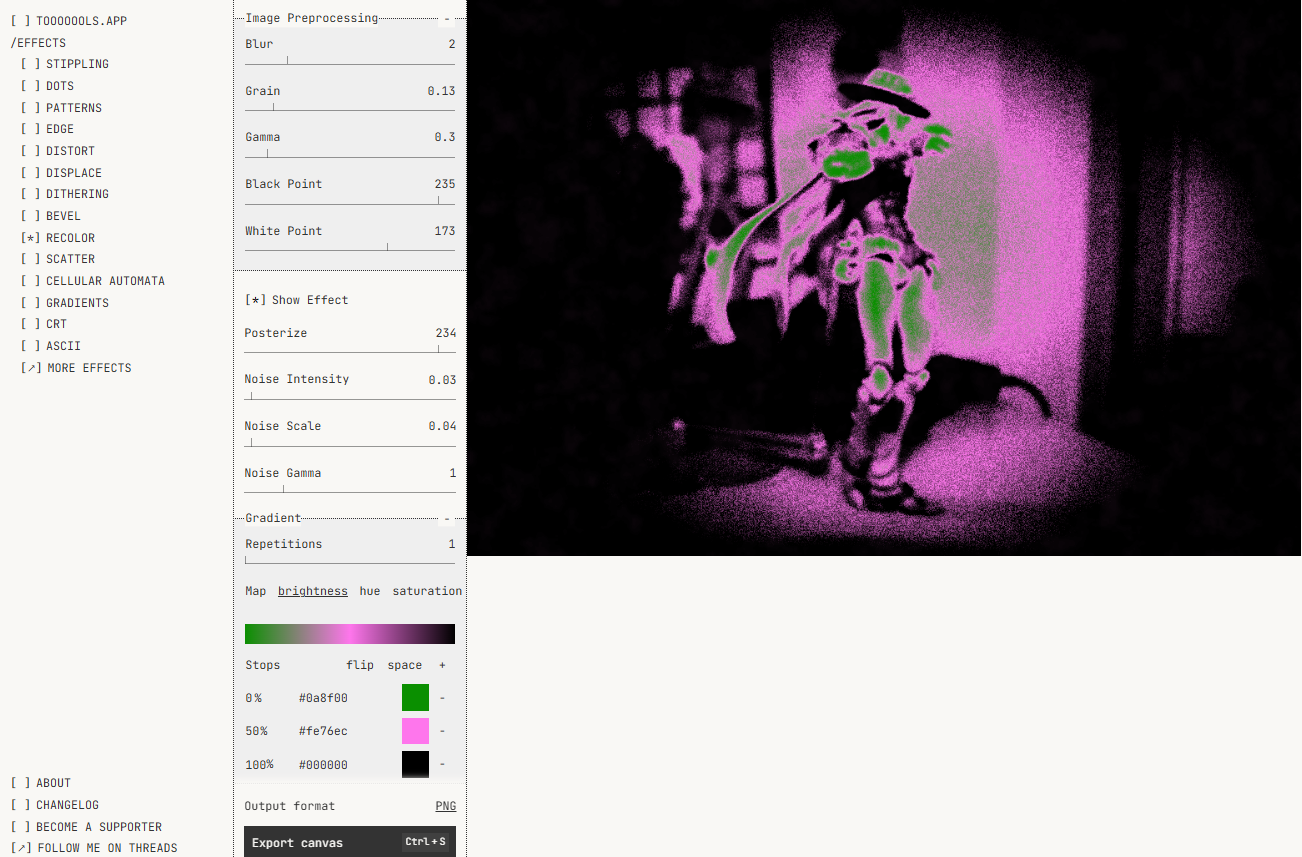Image resolution: width=1302 pixels, height=857 pixels.
Task: Open the PNG output format selector
Action: click(x=445, y=806)
